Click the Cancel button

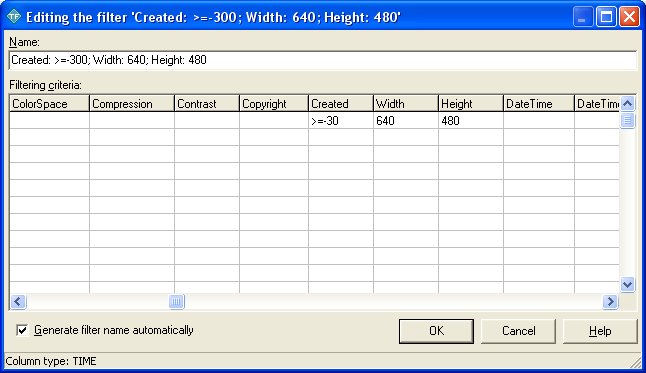[x=518, y=331]
